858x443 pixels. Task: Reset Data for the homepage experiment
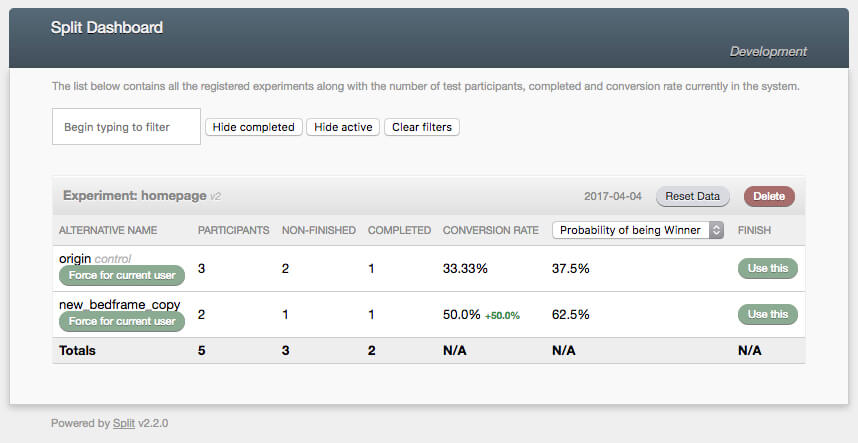point(693,196)
